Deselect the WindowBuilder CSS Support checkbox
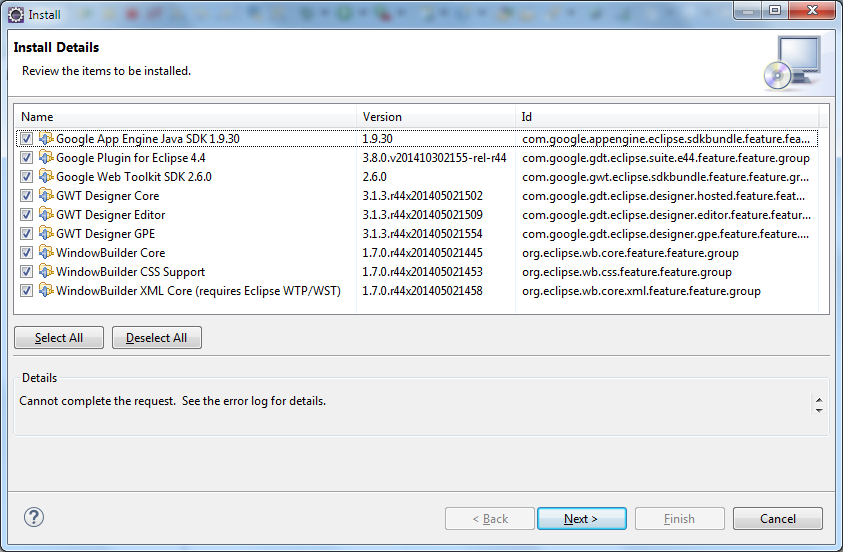The height and width of the screenshot is (552, 843). (26, 271)
